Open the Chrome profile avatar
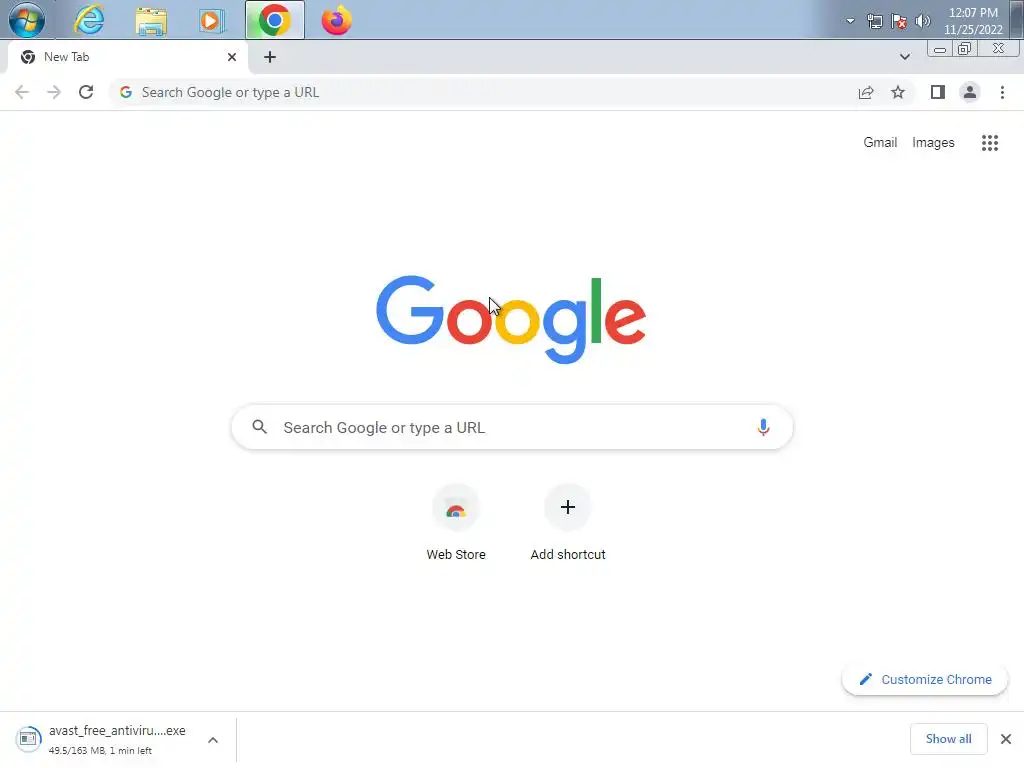 970,92
